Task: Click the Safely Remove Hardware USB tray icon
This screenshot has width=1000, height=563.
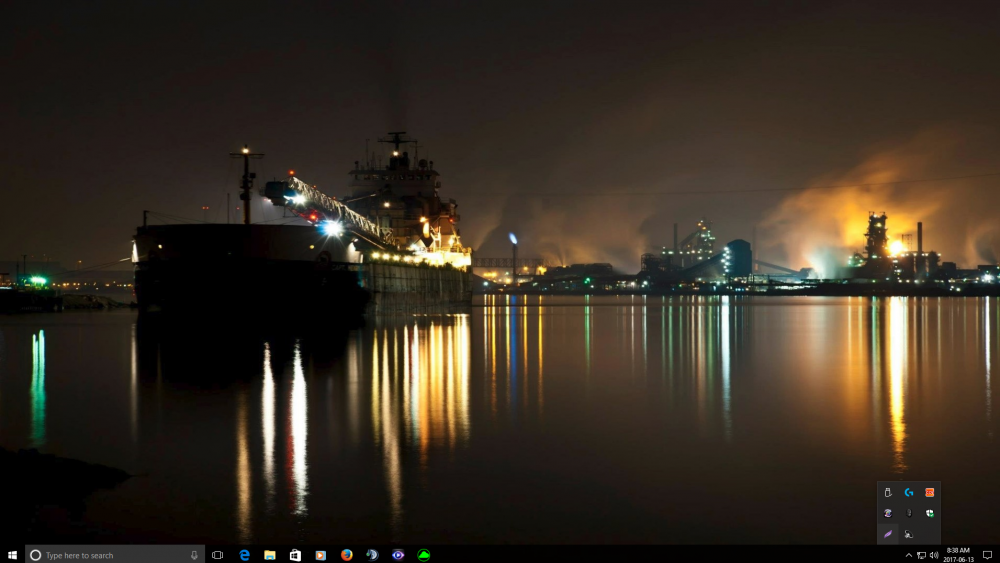Action: (887, 492)
